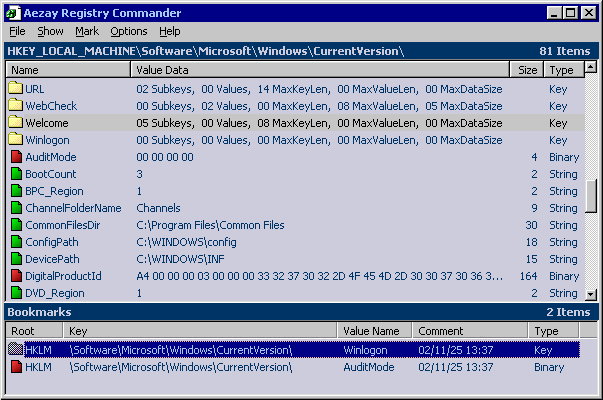Screen dimensions: 603x400
Task: Click the green BPC_Region string icon
Action: [16, 190]
